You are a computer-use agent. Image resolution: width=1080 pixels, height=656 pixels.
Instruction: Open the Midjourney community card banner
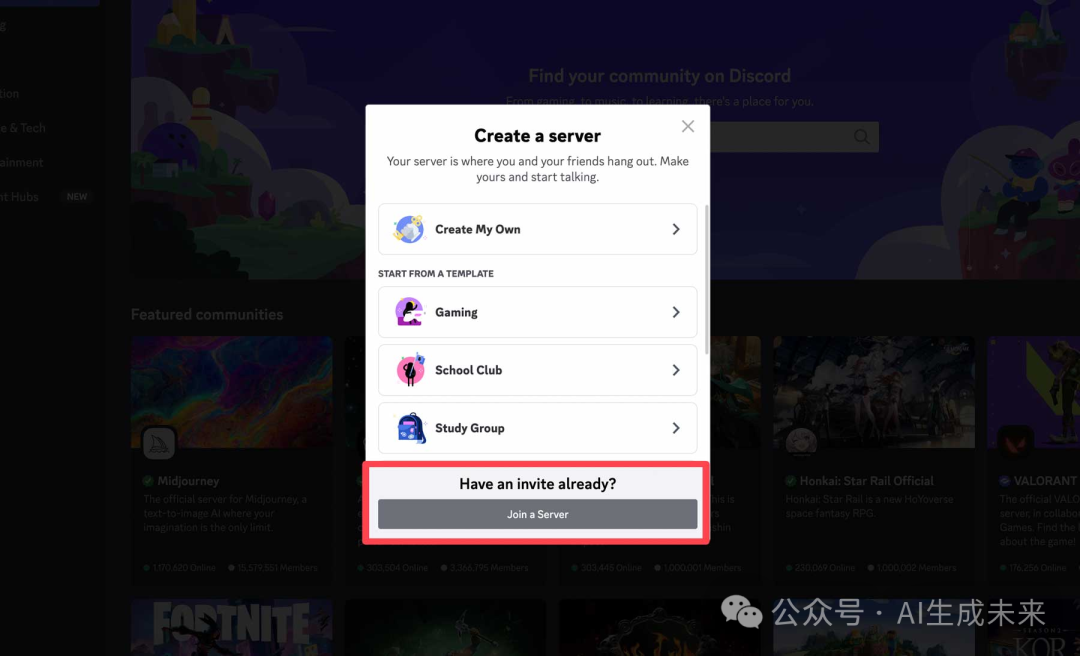click(231, 391)
